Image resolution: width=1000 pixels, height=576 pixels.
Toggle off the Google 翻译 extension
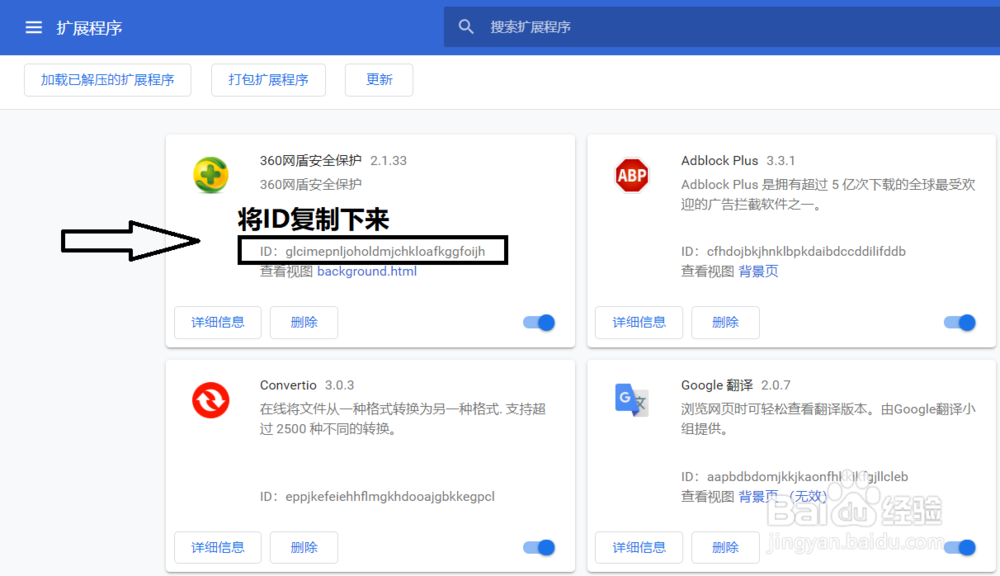[960, 547]
